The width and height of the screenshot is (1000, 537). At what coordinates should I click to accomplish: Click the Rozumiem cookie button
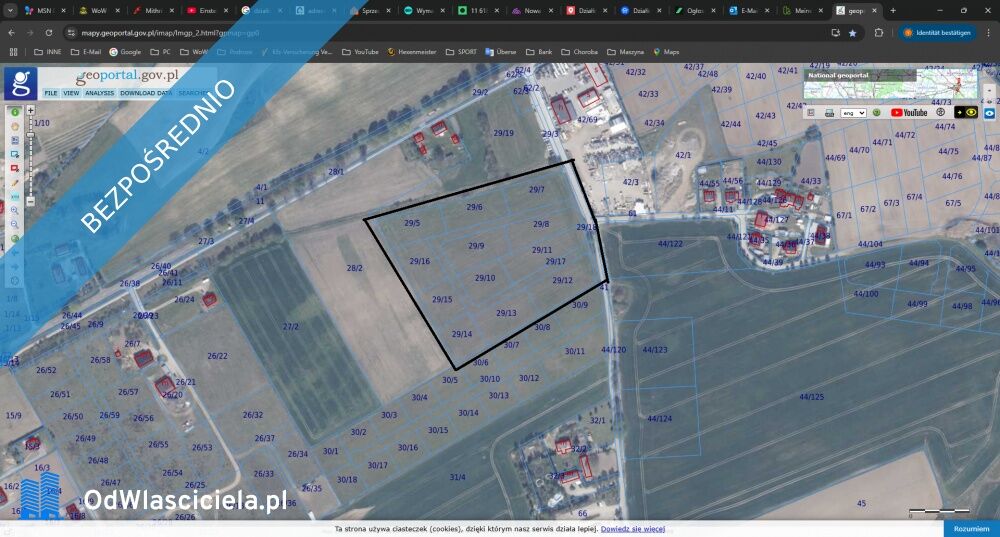point(971,529)
